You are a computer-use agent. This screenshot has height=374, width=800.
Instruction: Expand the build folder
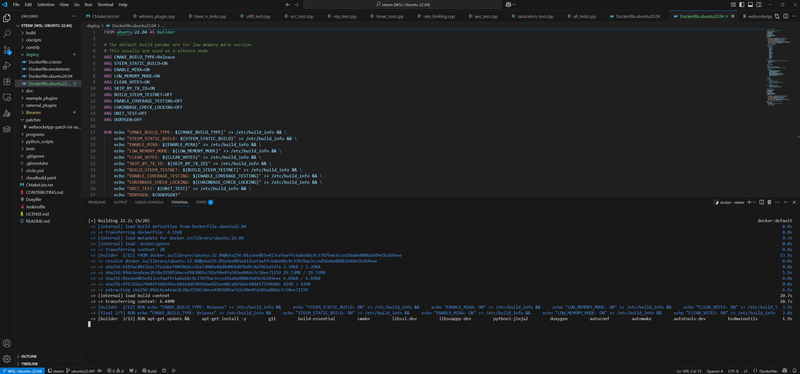tap(47, 33)
